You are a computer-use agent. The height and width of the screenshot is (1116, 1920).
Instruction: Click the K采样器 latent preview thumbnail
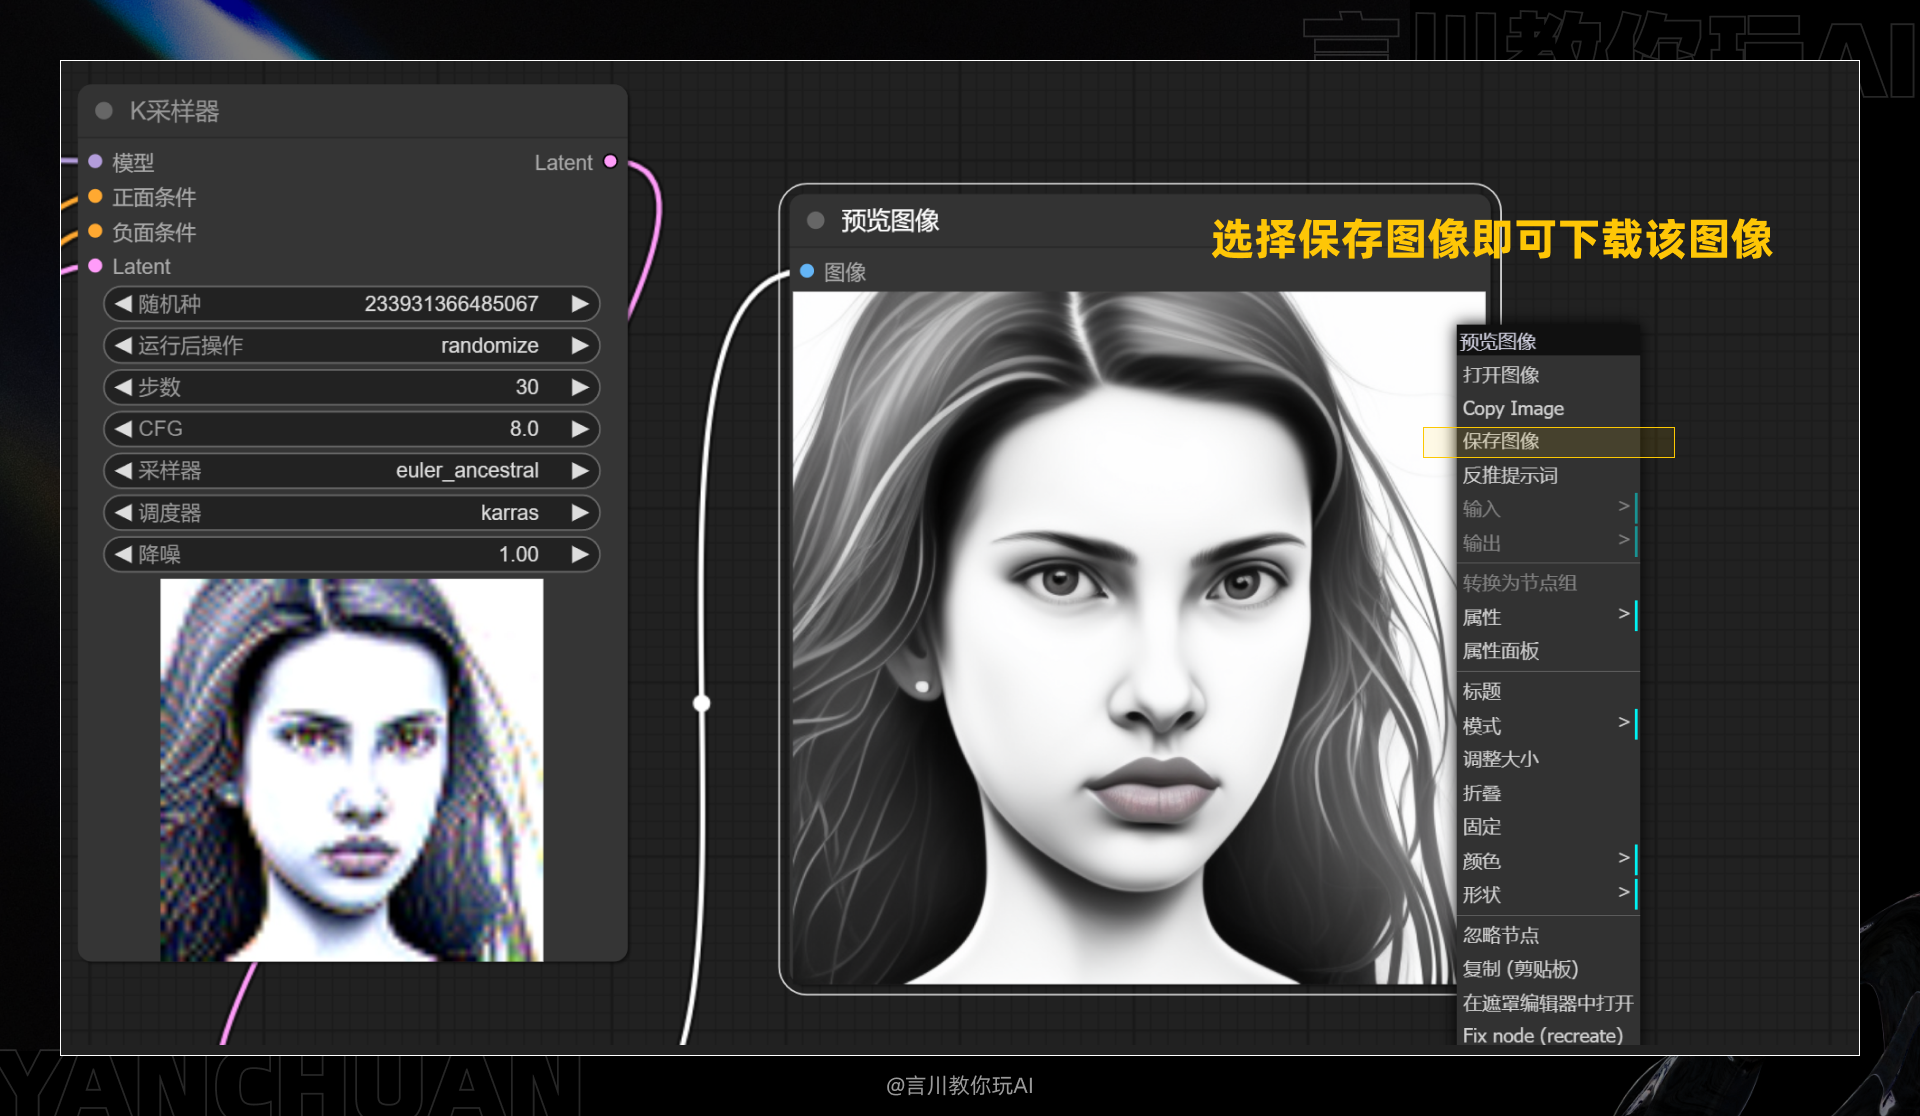click(x=352, y=770)
